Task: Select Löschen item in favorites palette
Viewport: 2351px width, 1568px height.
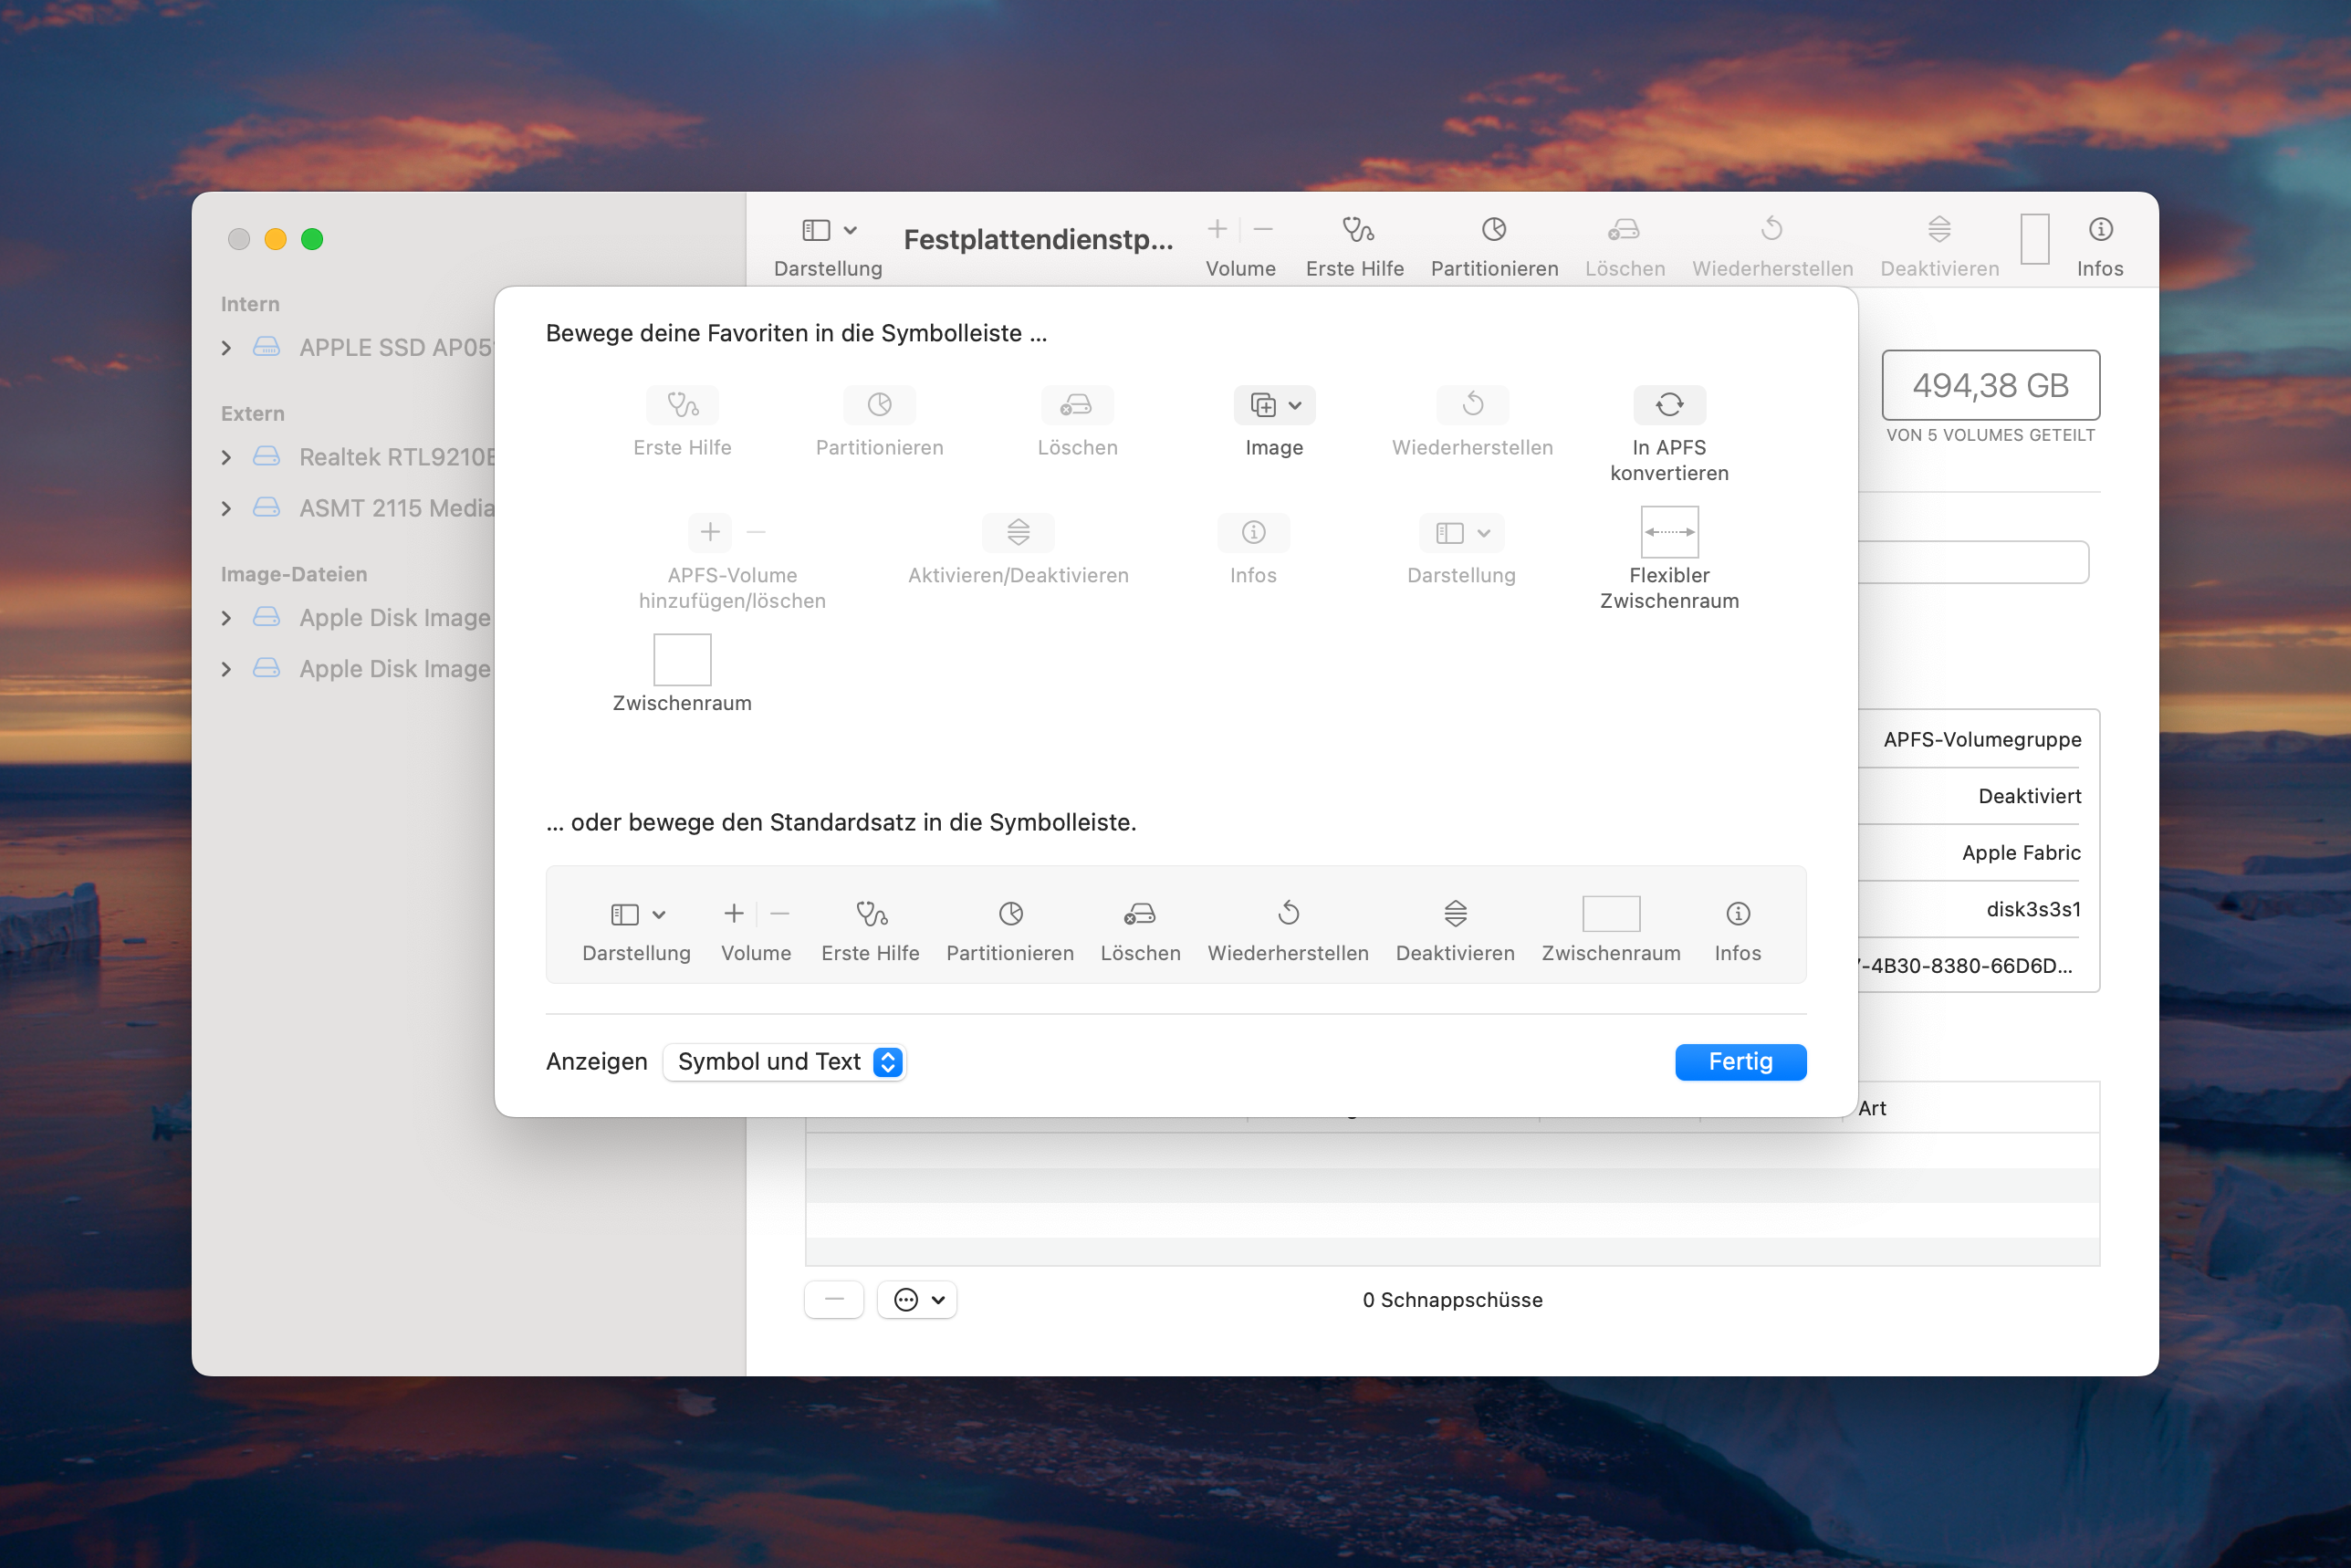Action: click(x=1077, y=422)
